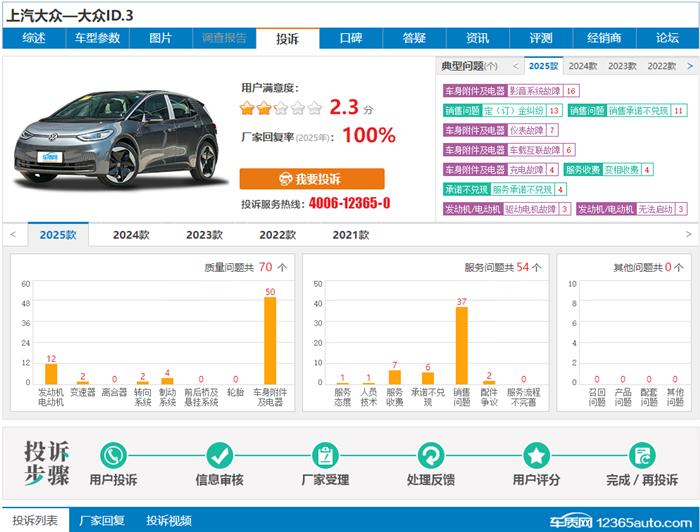Screen dimensions: 700x532
Task: Click the 用户评分 star step icon
Action: click(x=536, y=456)
